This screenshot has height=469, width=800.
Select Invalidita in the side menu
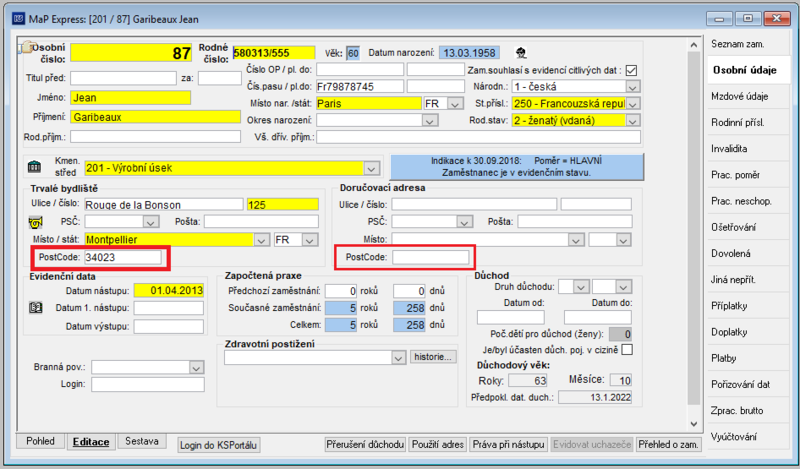[748, 149]
